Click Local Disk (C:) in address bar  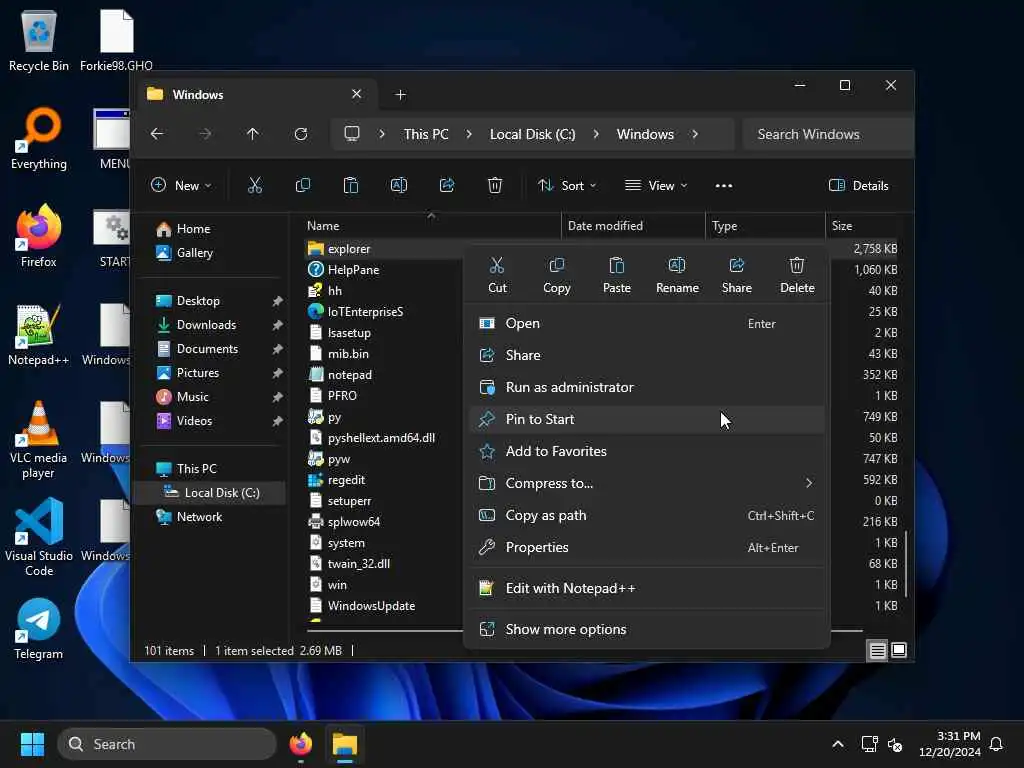[532, 134]
